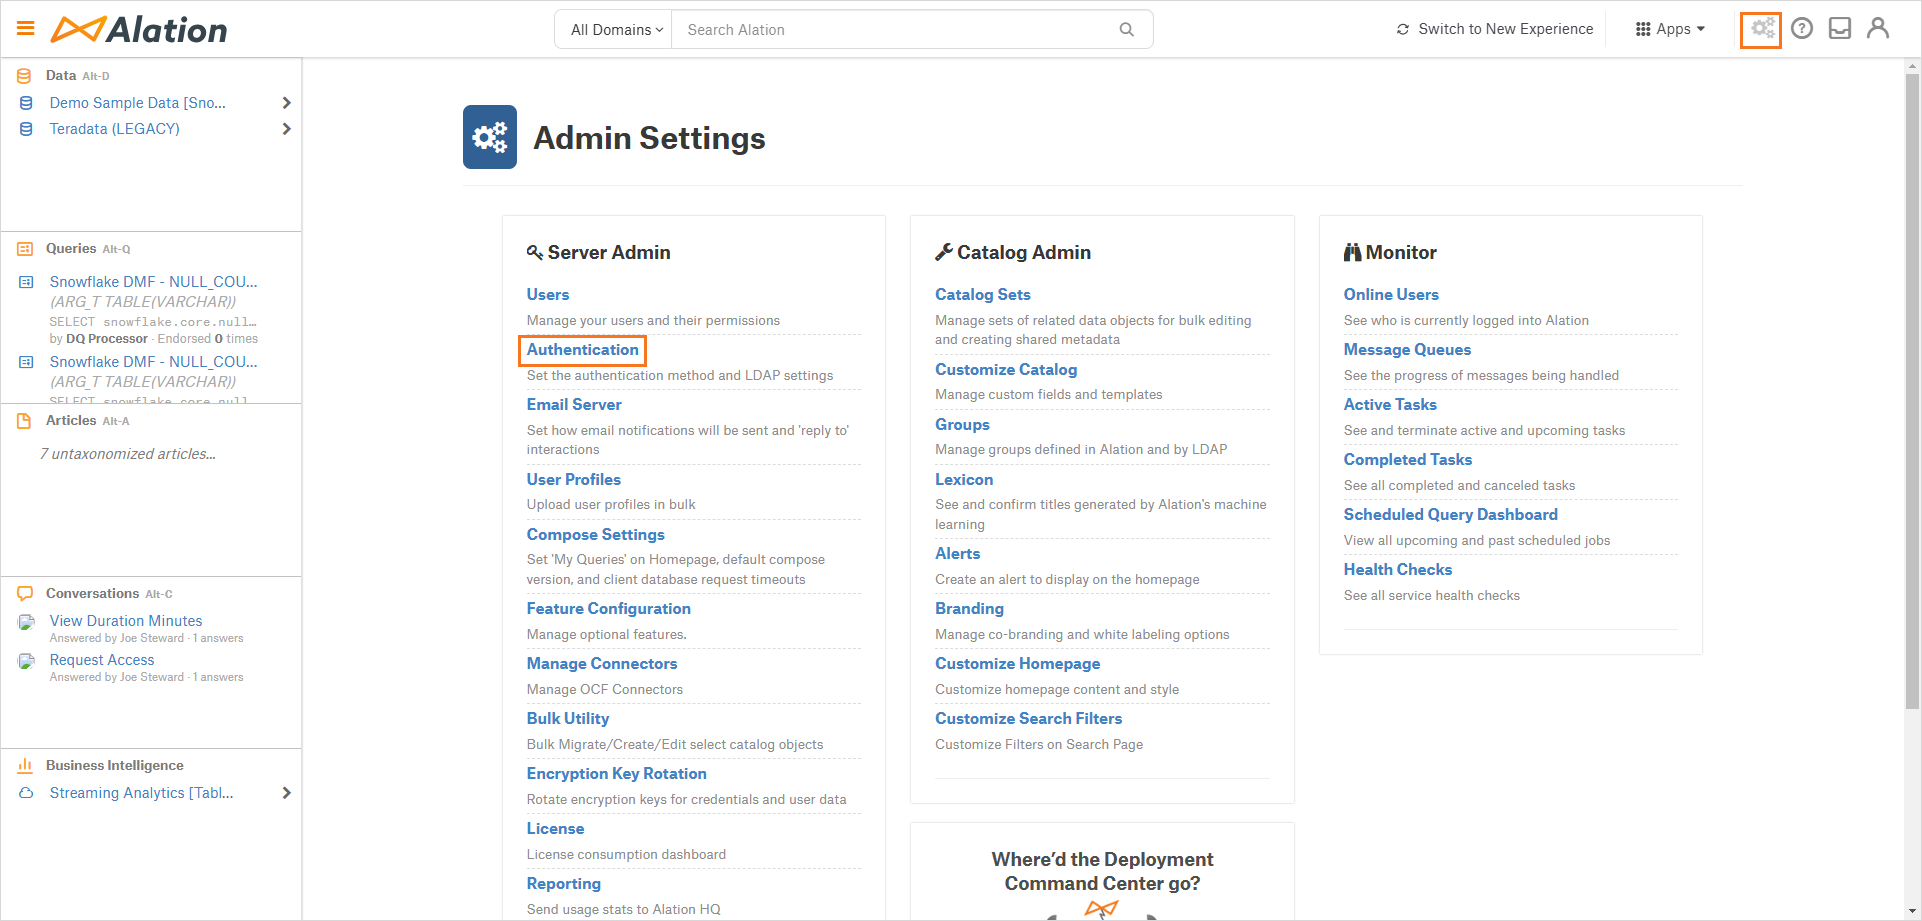Click the Request Access conversation avatar
1922x921 pixels.
pyautogui.click(x=27, y=661)
